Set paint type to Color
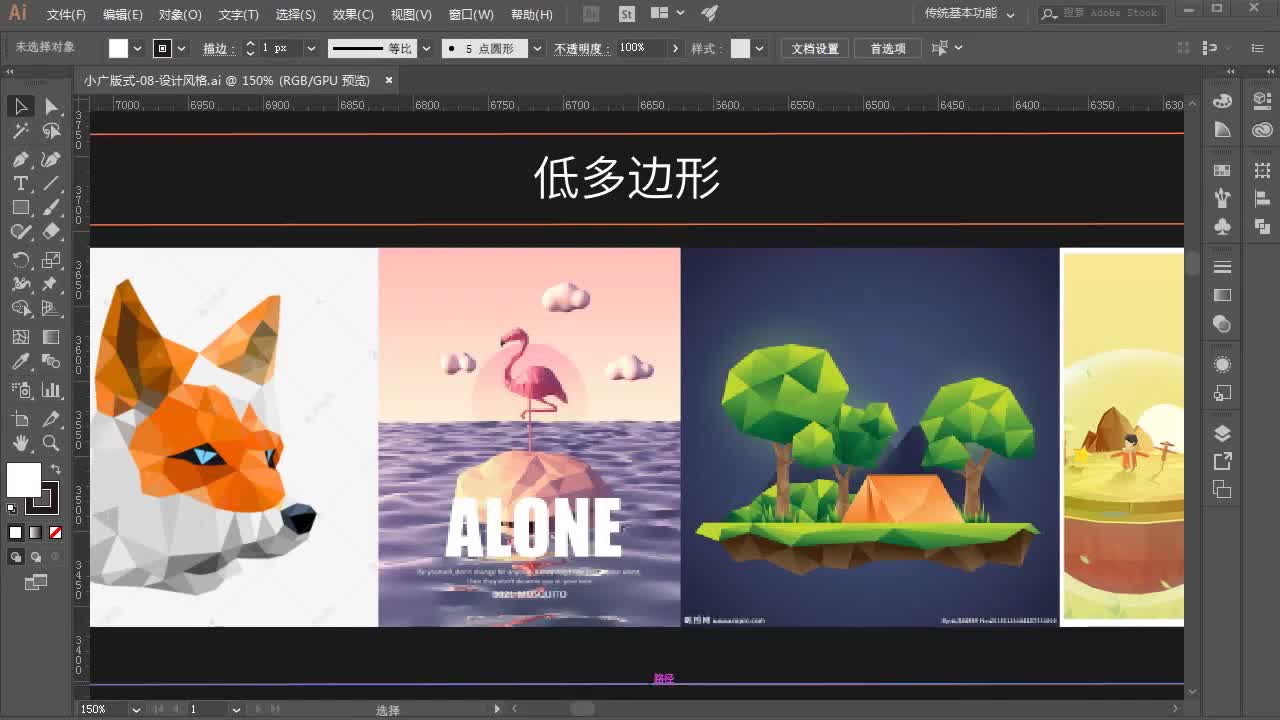Screen dimensions: 1280x720 (x=15, y=533)
